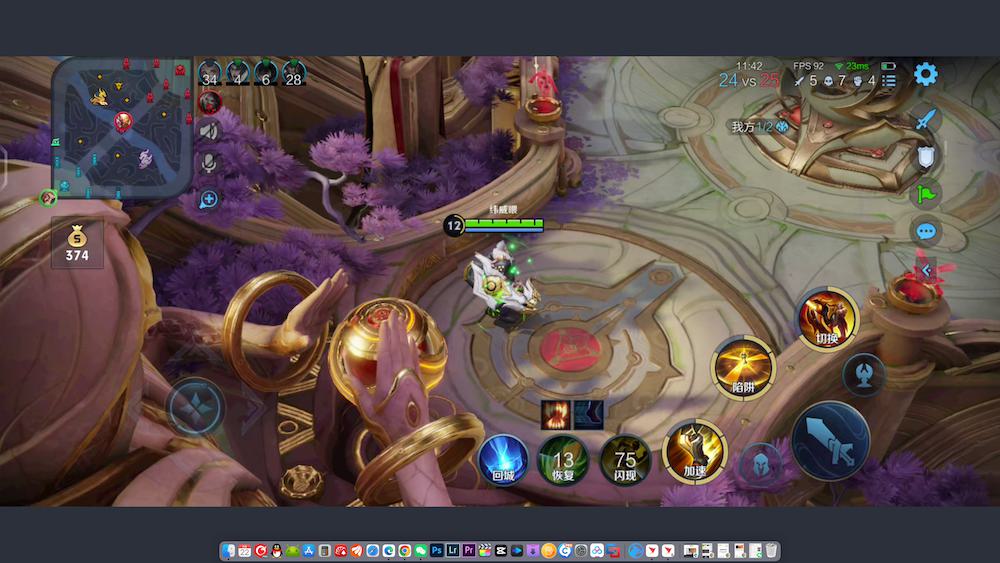Click the hero's green health bar
This screenshot has height=563, width=1000.
coord(504,224)
